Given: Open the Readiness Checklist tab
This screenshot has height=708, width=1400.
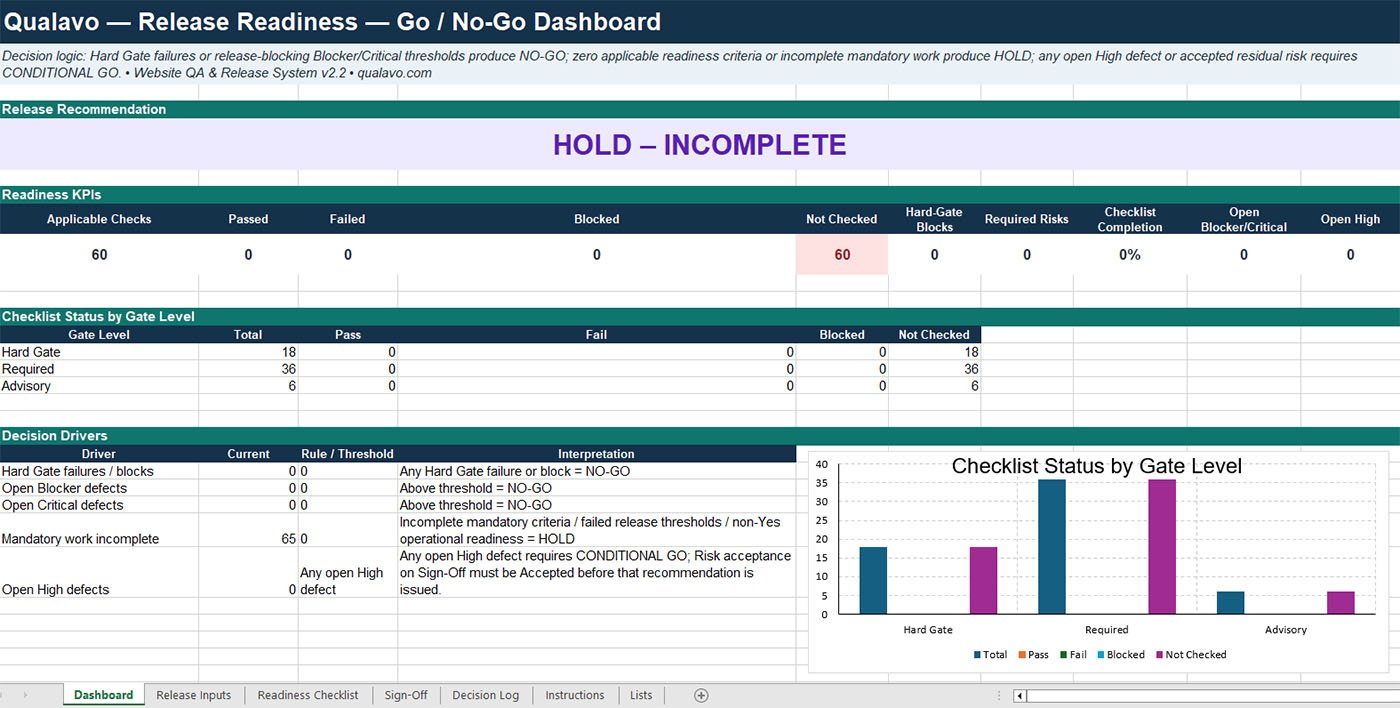Looking at the screenshot, I should pyautogui.click(x=308, y=695).
